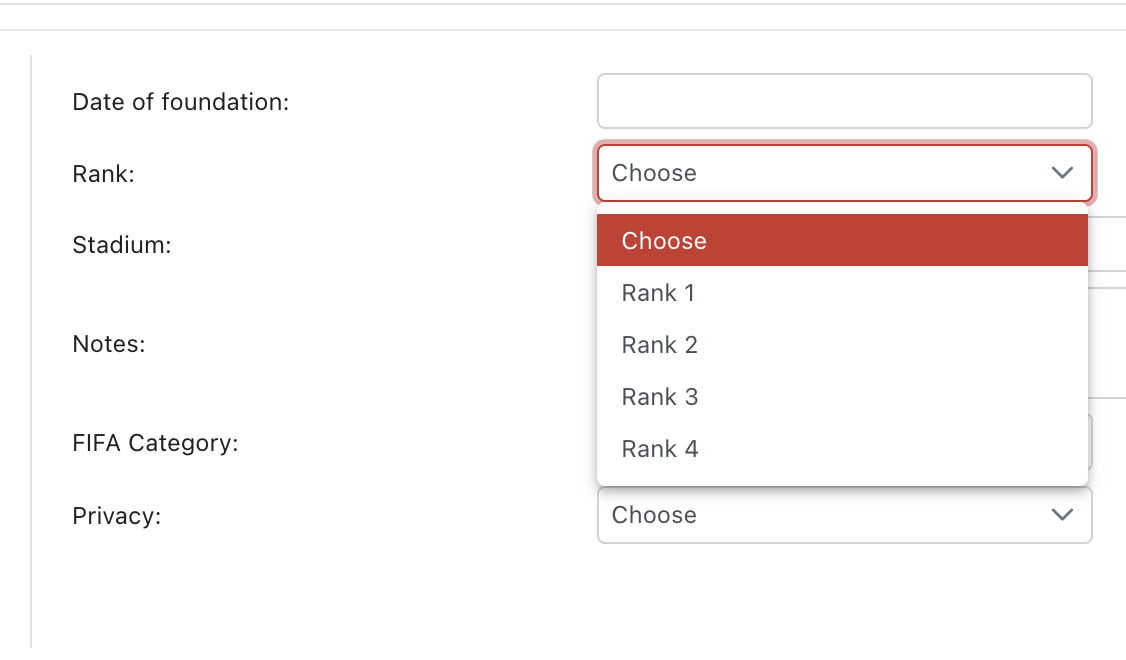Open the Privacy dropdown

[x=820, y=515]
